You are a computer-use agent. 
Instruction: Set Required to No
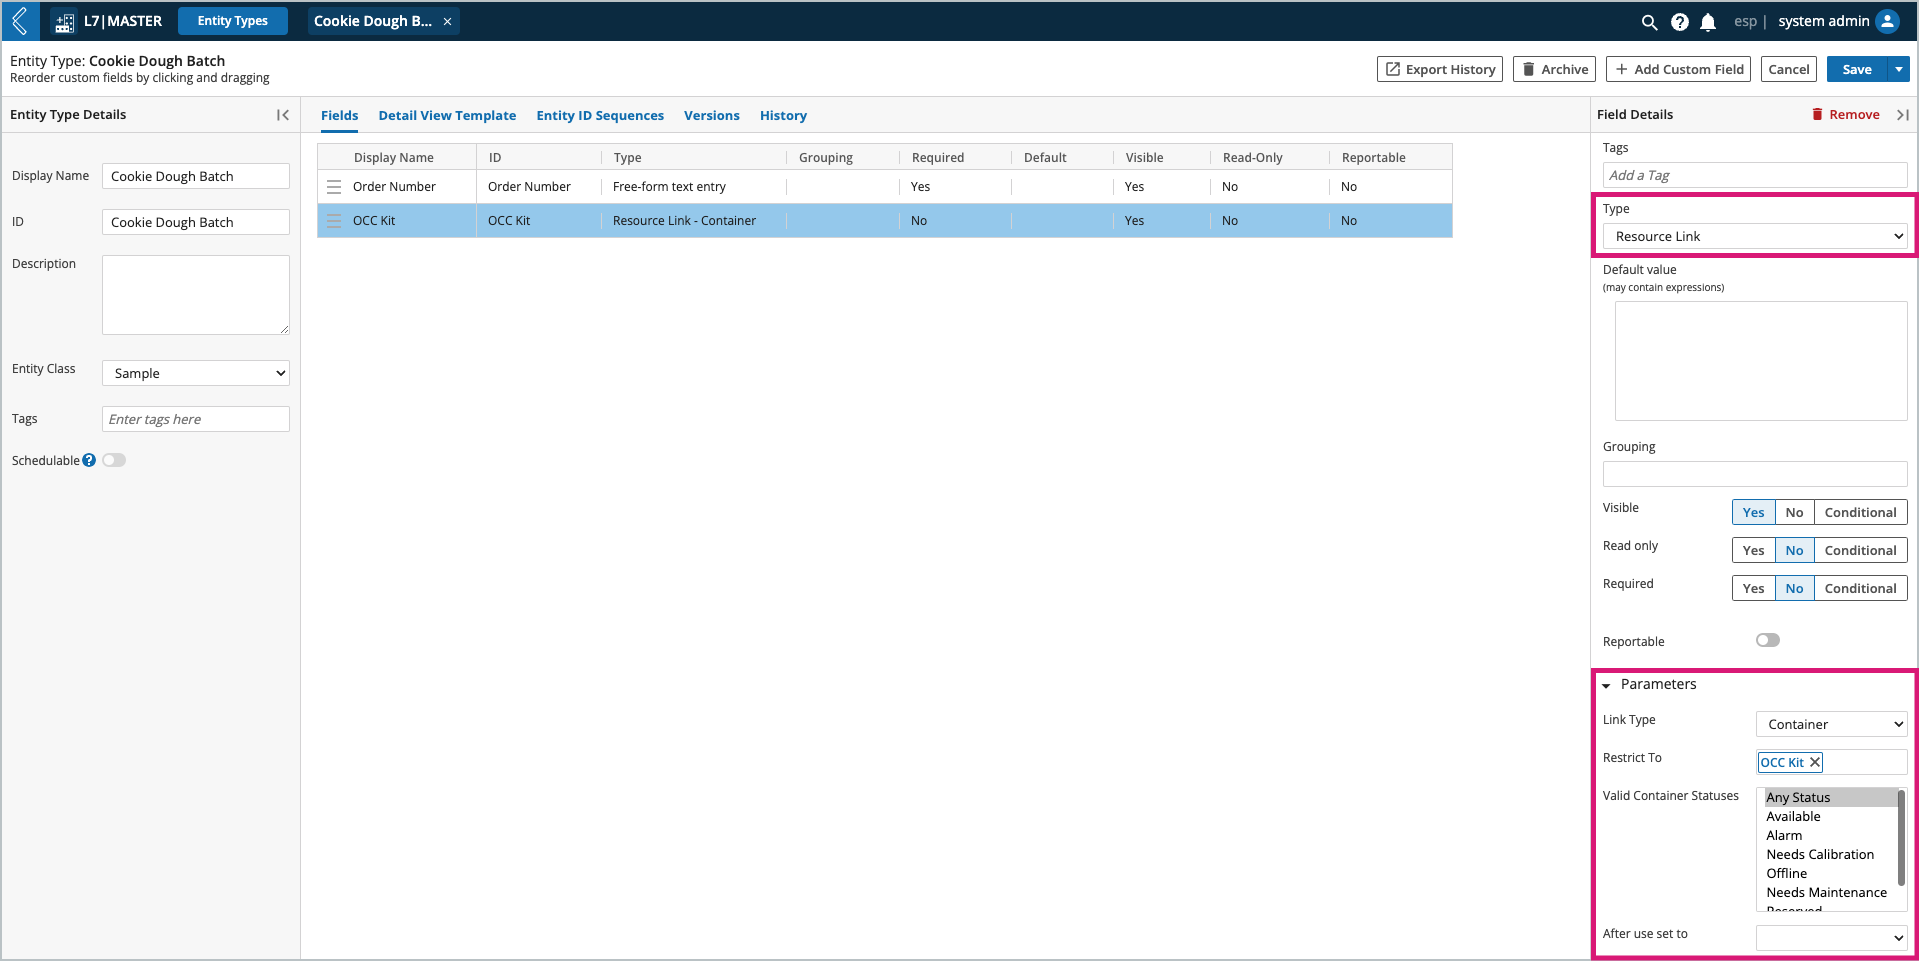[1795, 588]
